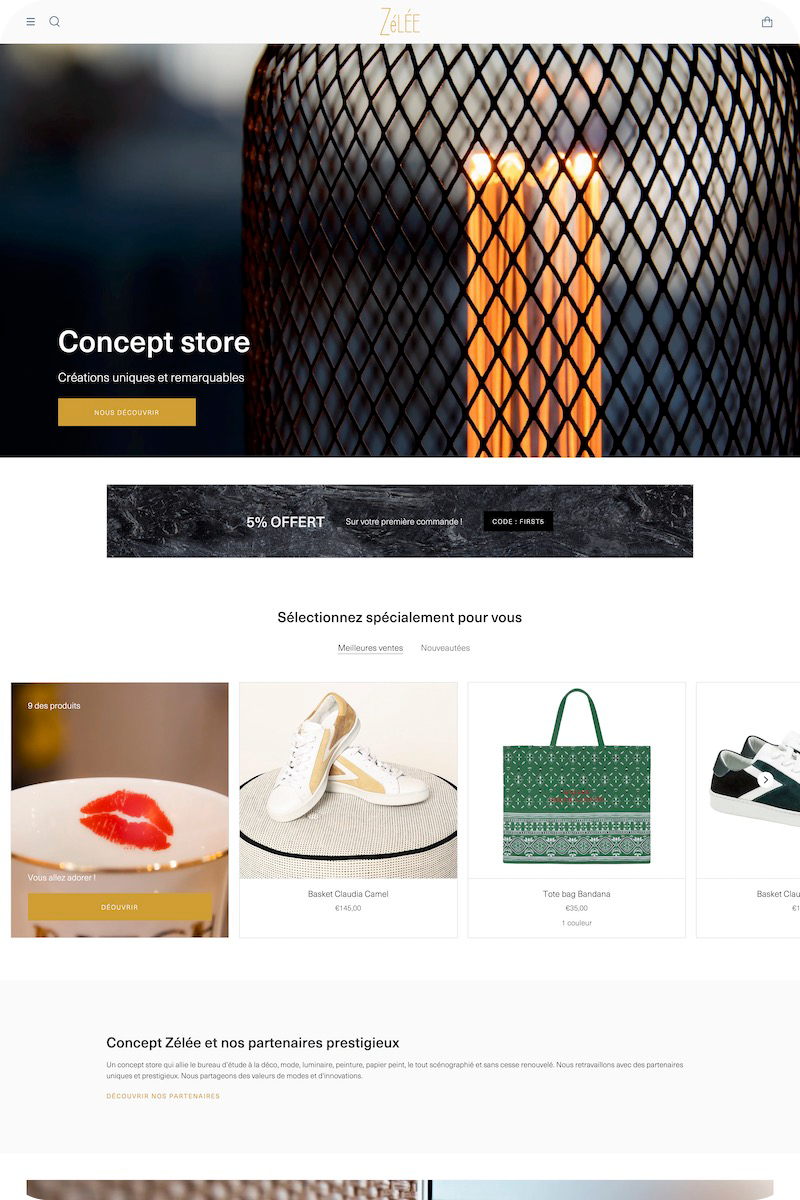The width and height of the screenshot is (800, 1200).
Task: Click the Concept store hero heading
Action: 154,342
